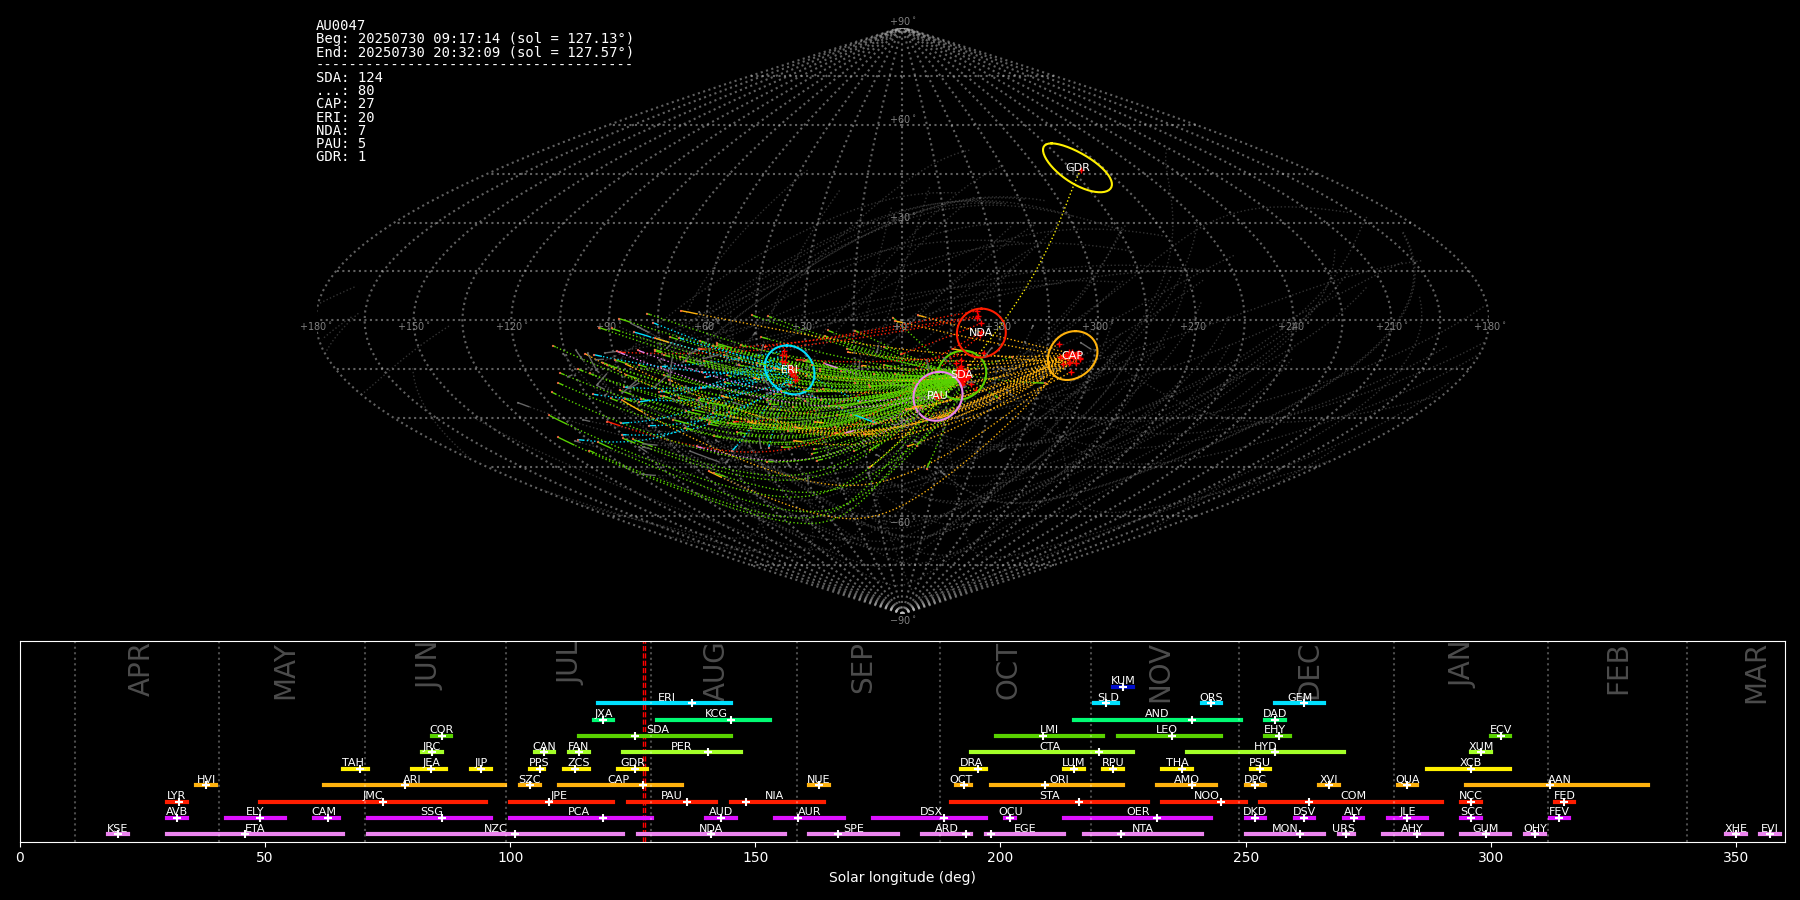Click the pink PAU radiant circle on map
Viewport: 1800px width, 900px height.
click(938, 396)
